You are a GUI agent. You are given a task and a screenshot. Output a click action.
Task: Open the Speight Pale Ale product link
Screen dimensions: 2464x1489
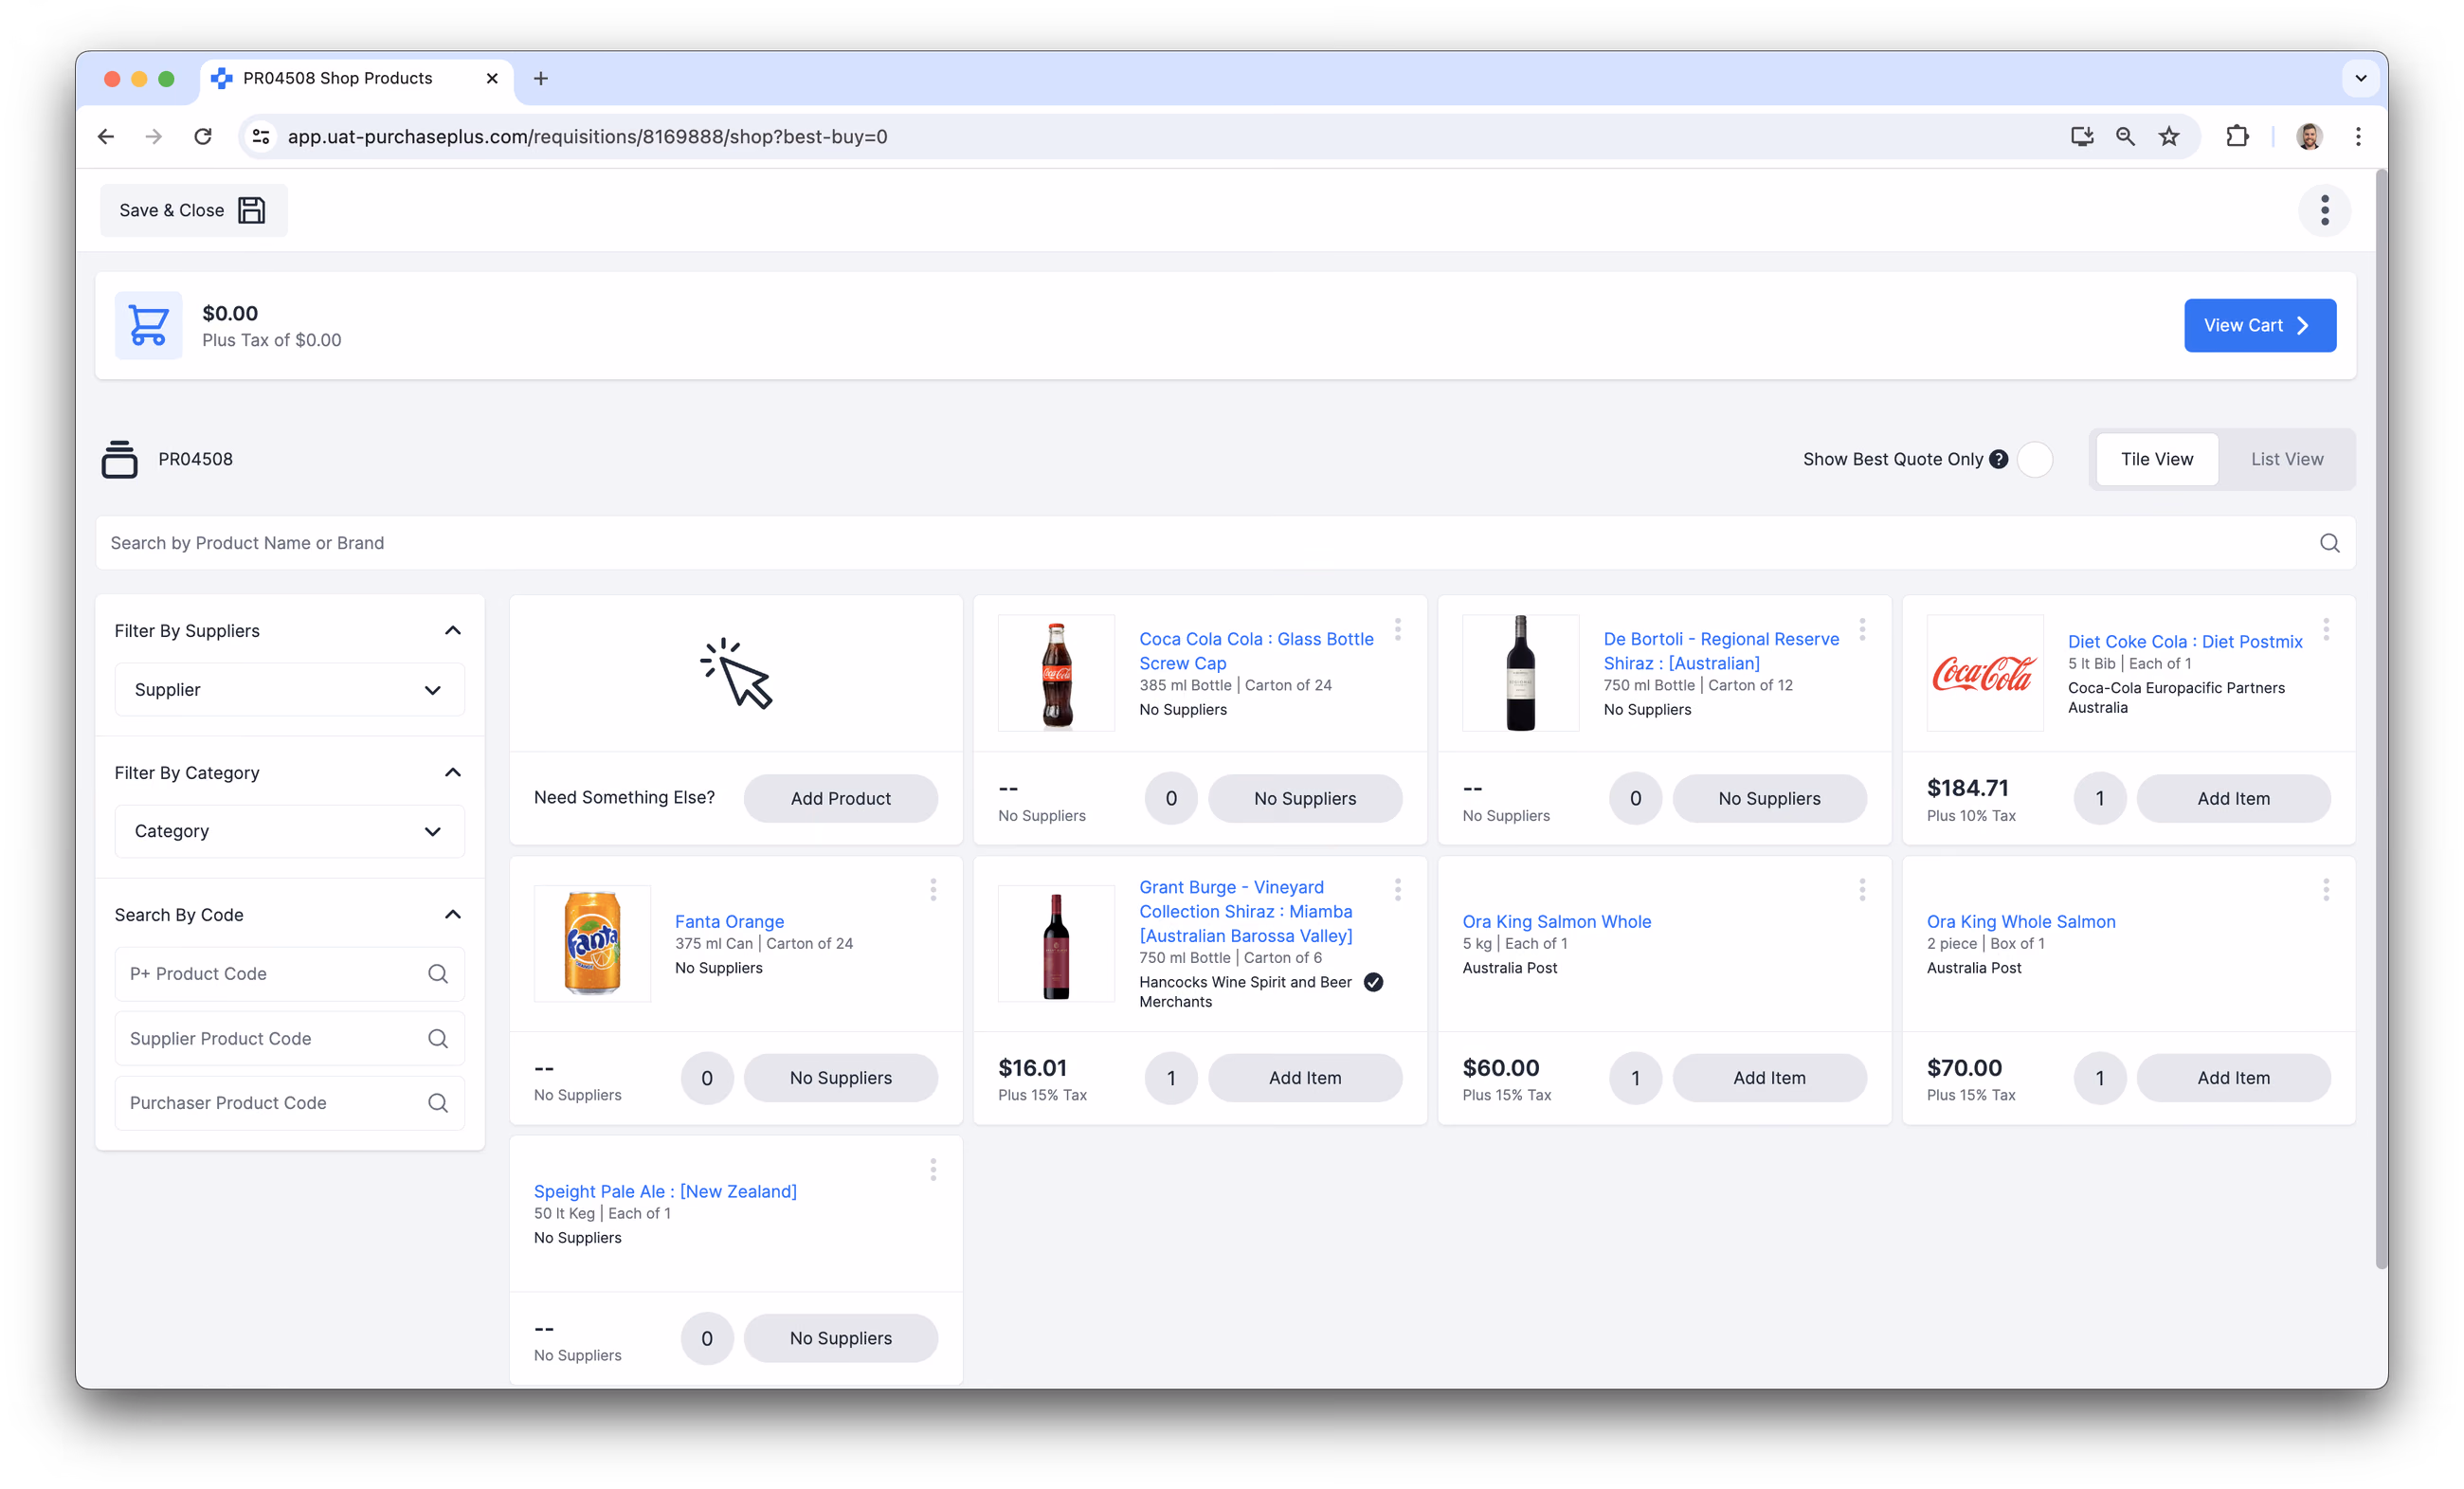[665, 1191]
